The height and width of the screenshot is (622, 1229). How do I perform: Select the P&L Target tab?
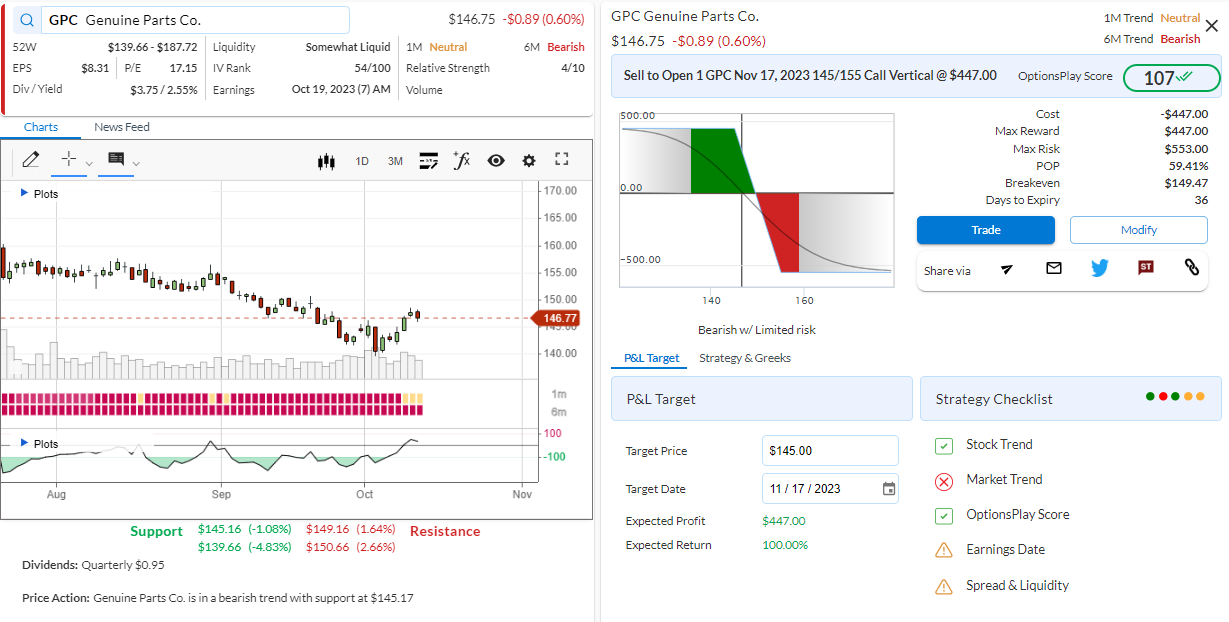pos(651,358)
